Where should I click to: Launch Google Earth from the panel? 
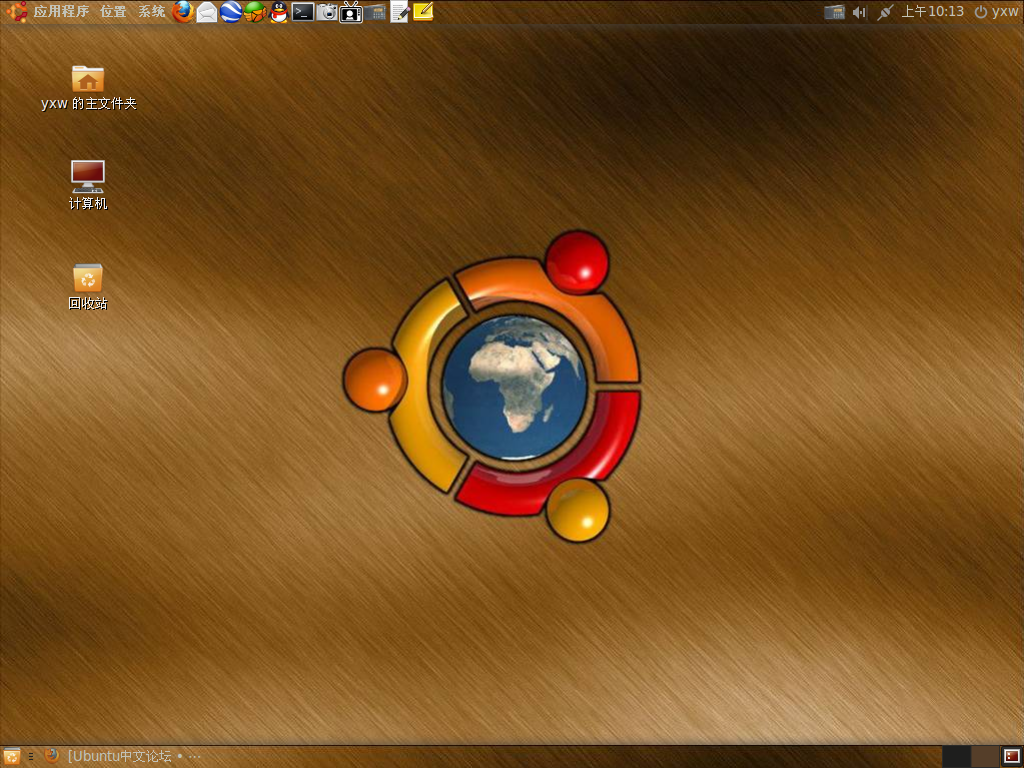point(231,12)
